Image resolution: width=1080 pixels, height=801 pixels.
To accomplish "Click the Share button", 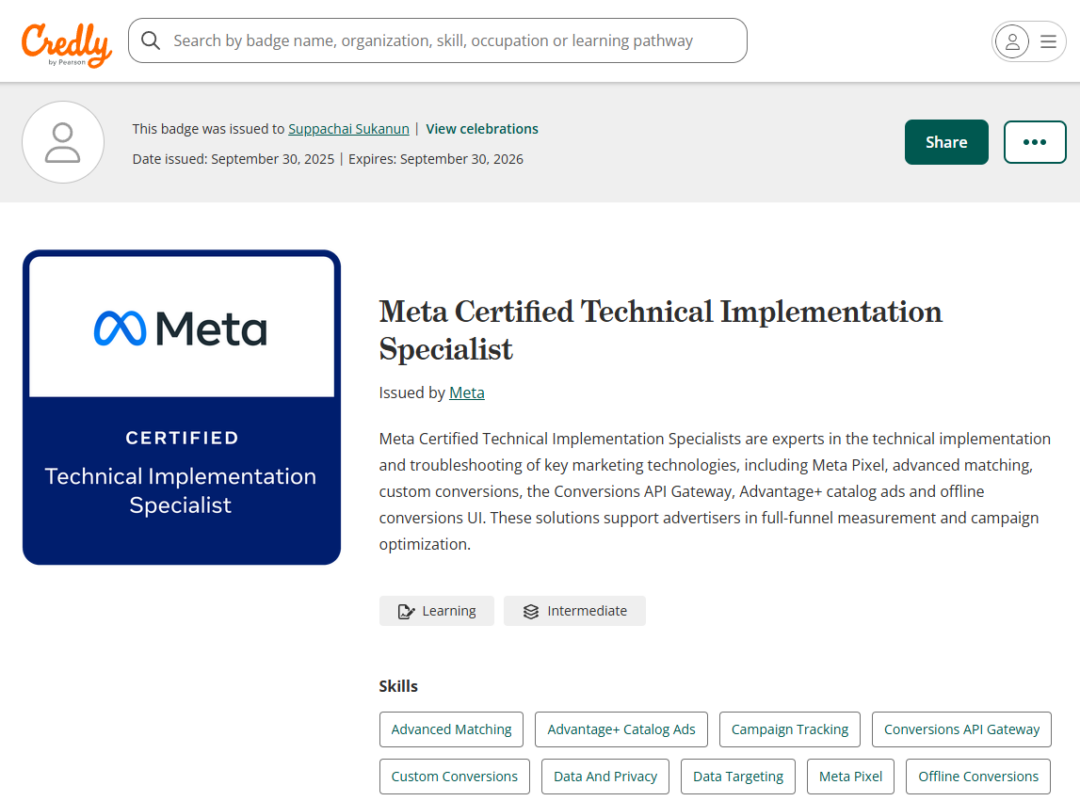I will tap(946, 142).
